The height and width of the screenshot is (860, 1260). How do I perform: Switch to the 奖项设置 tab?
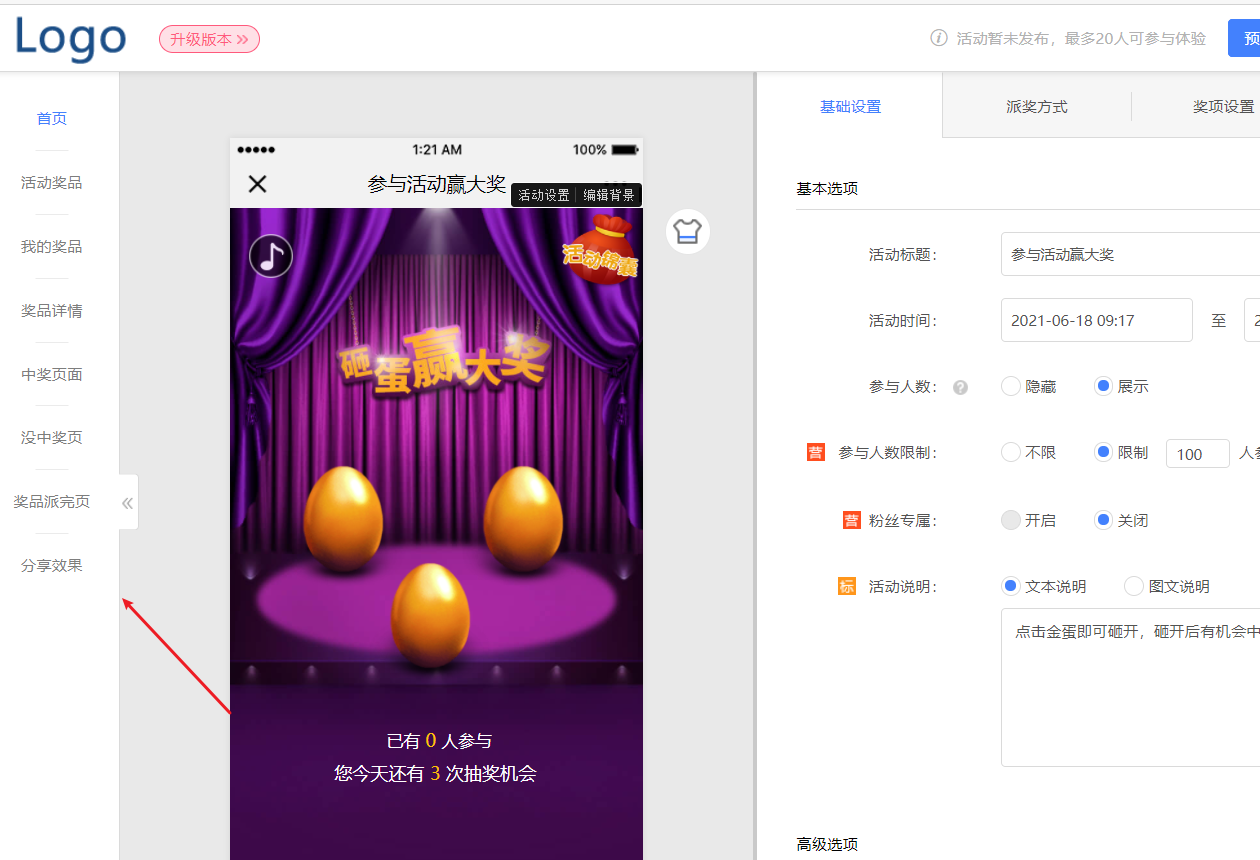click(1224, 105)
